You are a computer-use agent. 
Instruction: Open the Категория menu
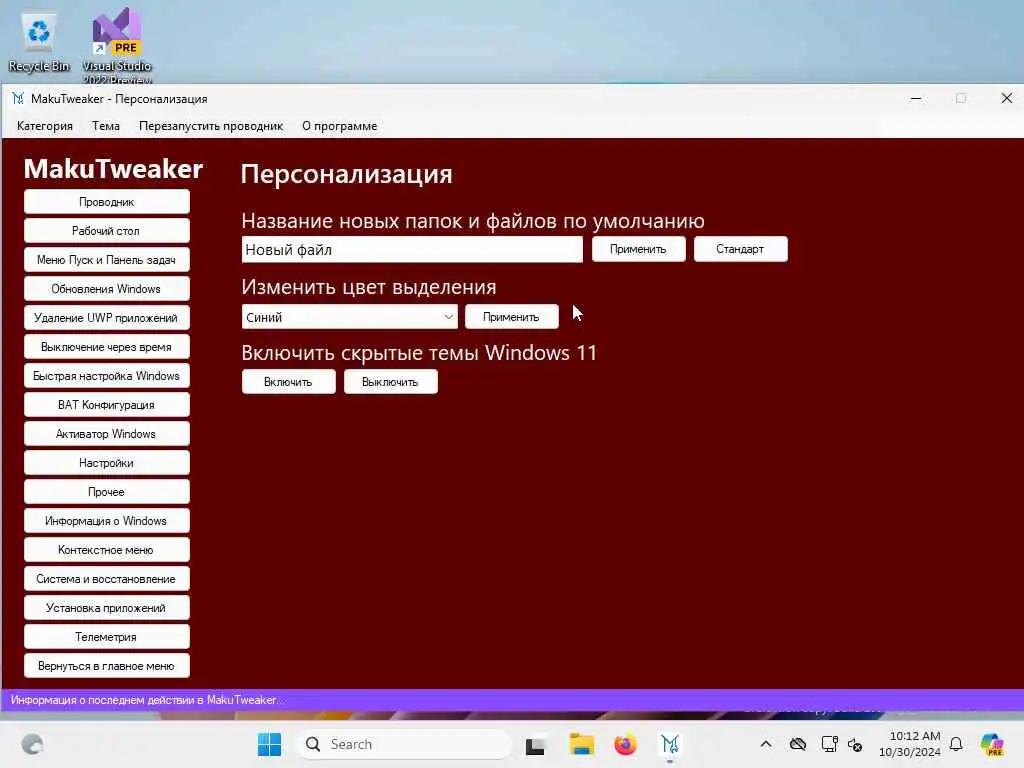click(x=45, y=126)
